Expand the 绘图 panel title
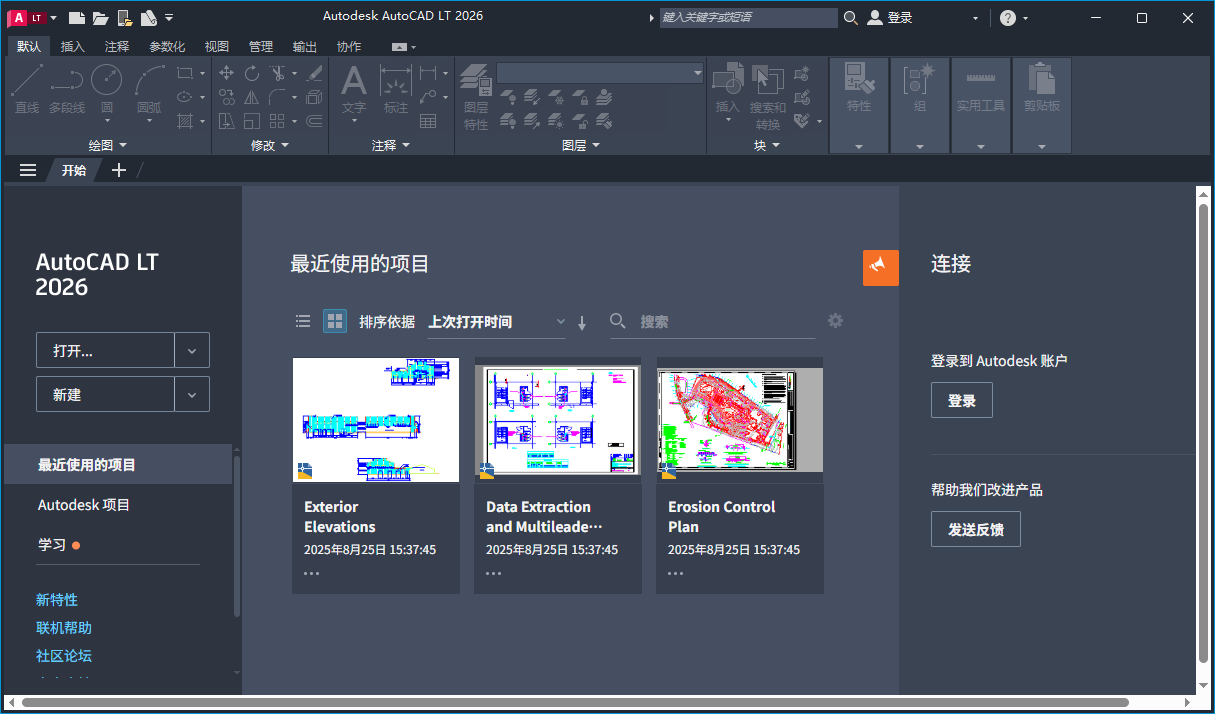This screenshot has height=714, width=1215. pos(108,145)
